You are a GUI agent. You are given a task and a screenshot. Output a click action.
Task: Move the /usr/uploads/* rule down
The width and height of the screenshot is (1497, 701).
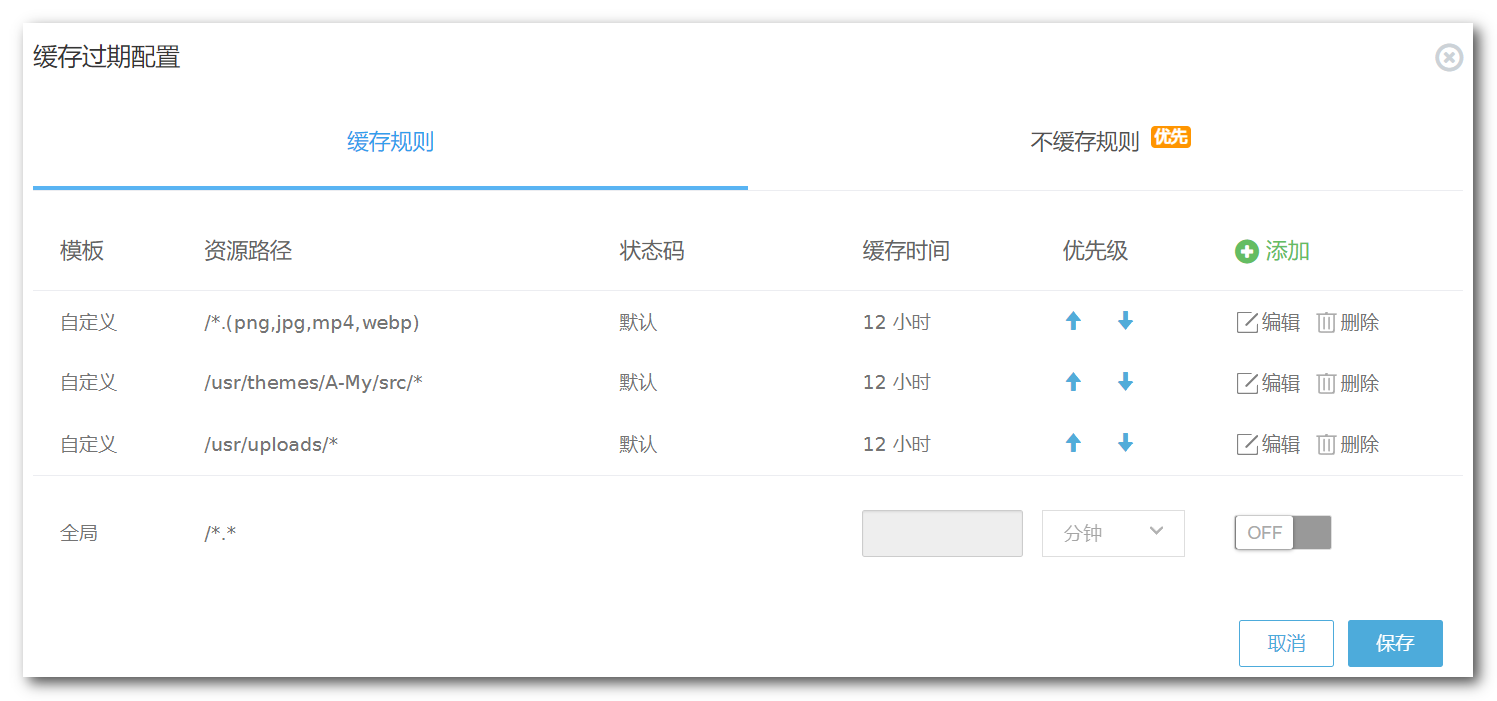1125,443
